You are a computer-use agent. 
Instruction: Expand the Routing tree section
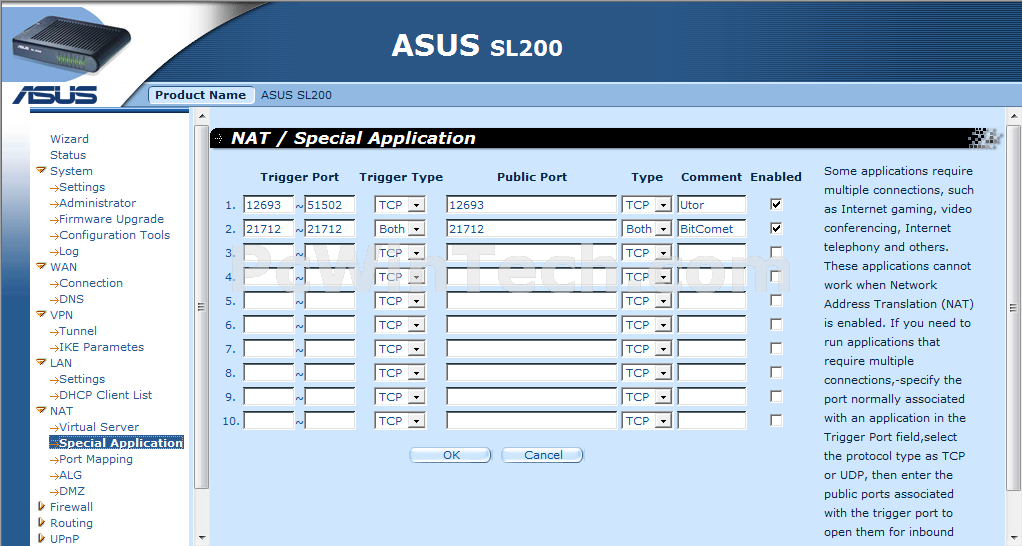[x=41, y=523]
